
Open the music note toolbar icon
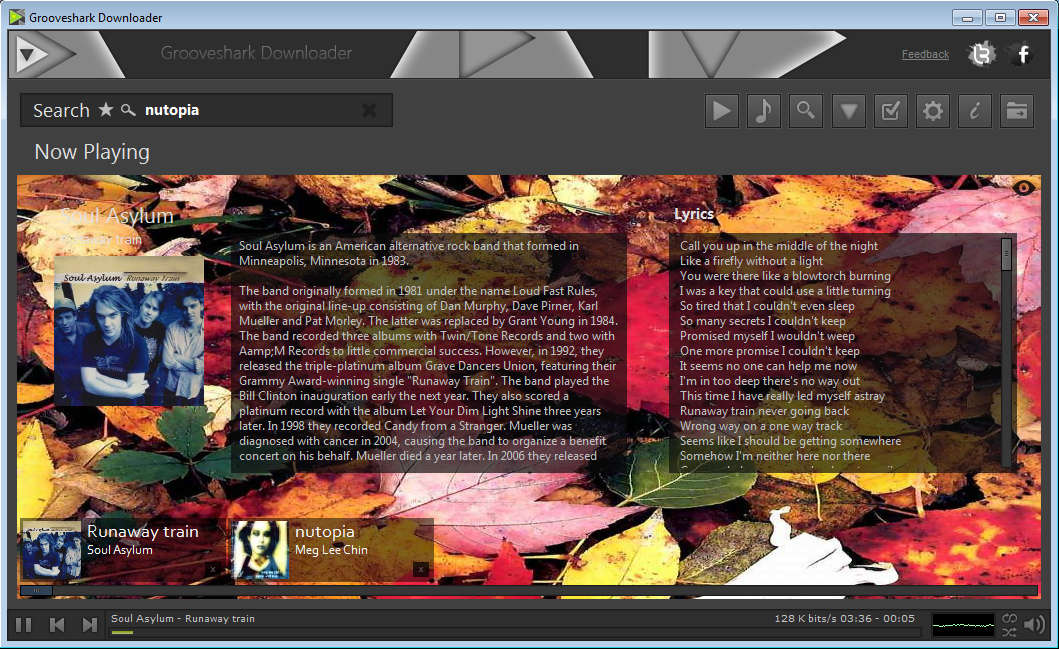coord(764,110)
